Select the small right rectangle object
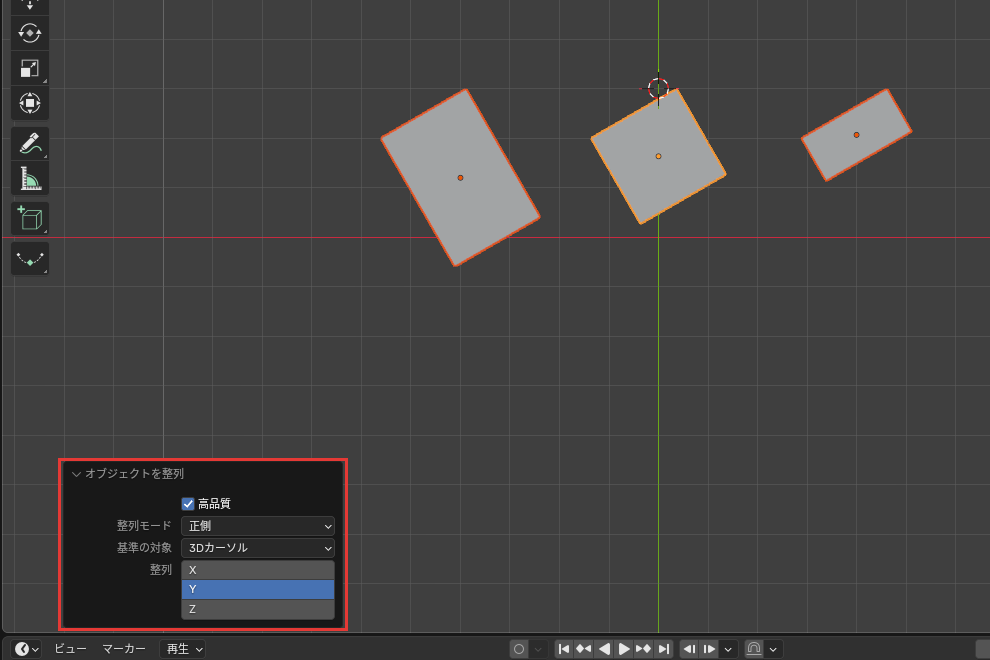Image resolution: width=990 pixels, height=660 pixels. pyautogui.click(x=856, y=135)
